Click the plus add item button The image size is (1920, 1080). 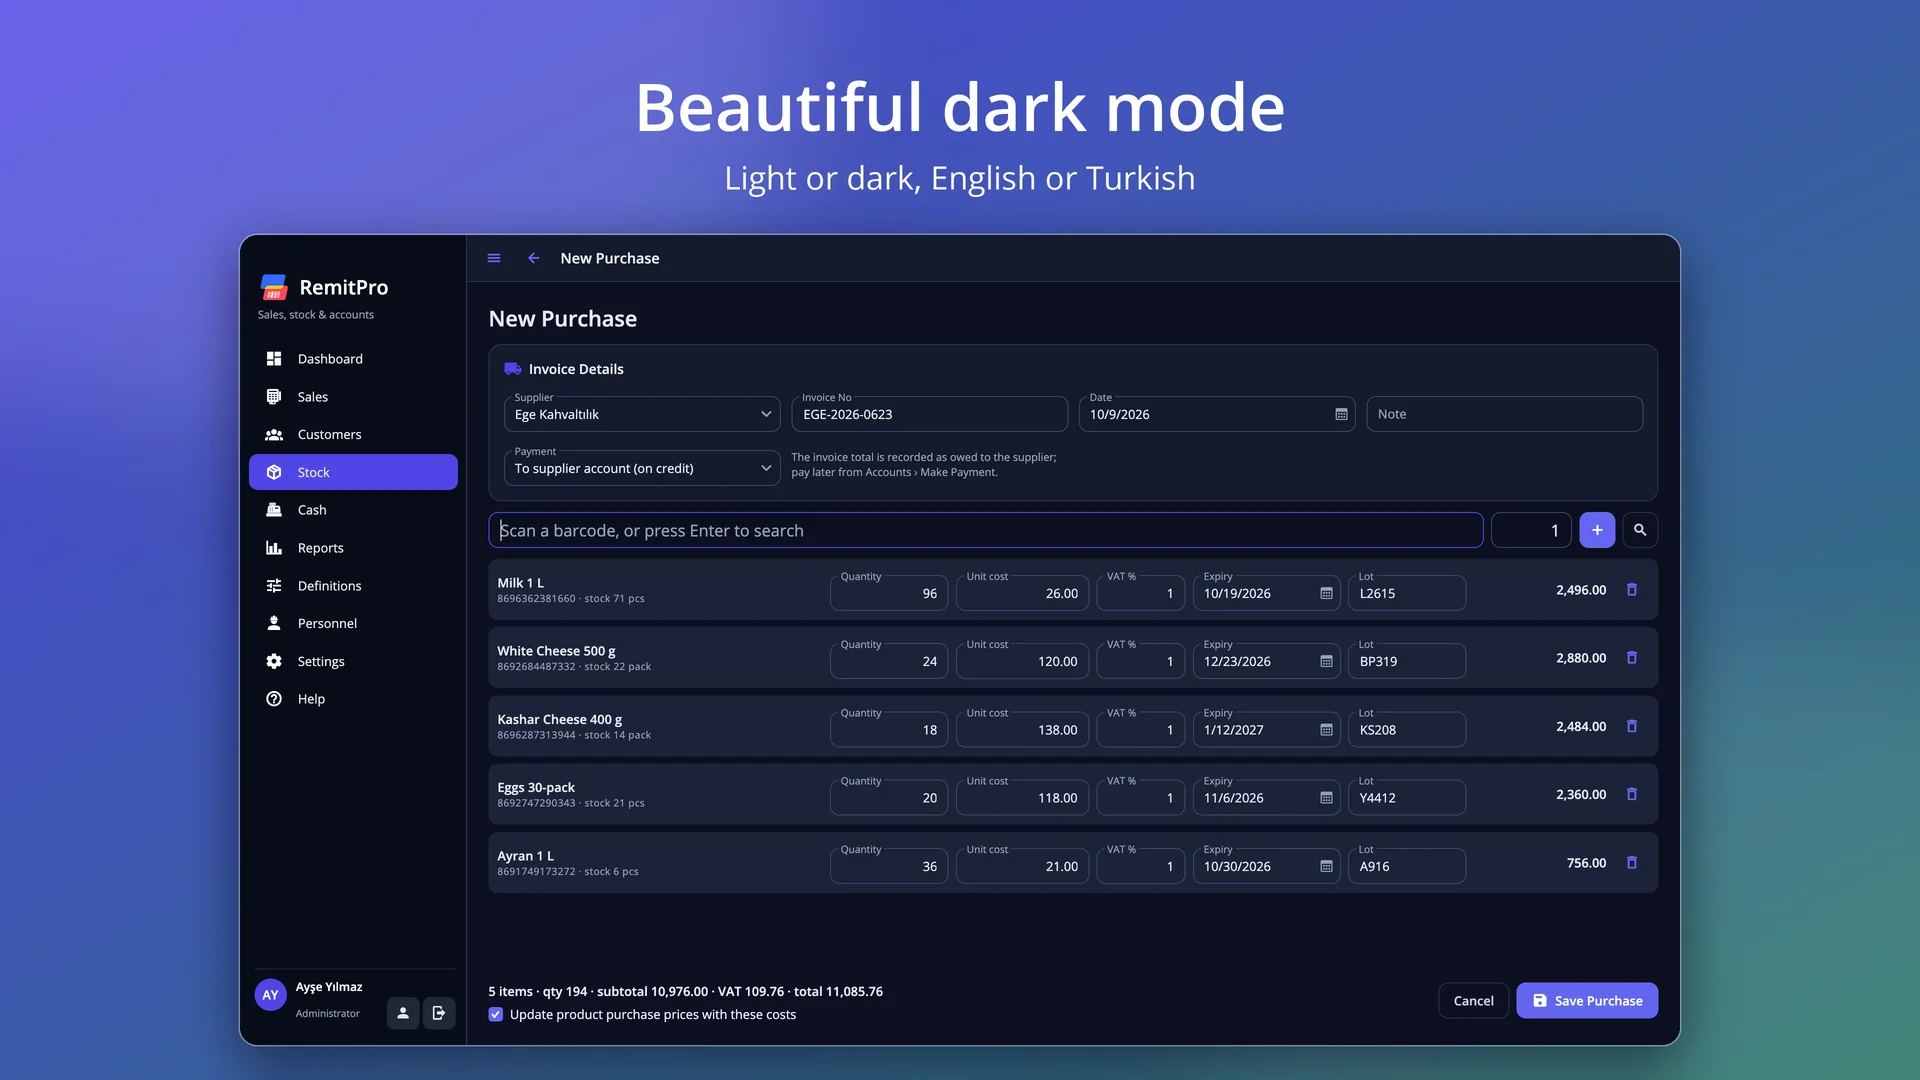coord(1597,530)
